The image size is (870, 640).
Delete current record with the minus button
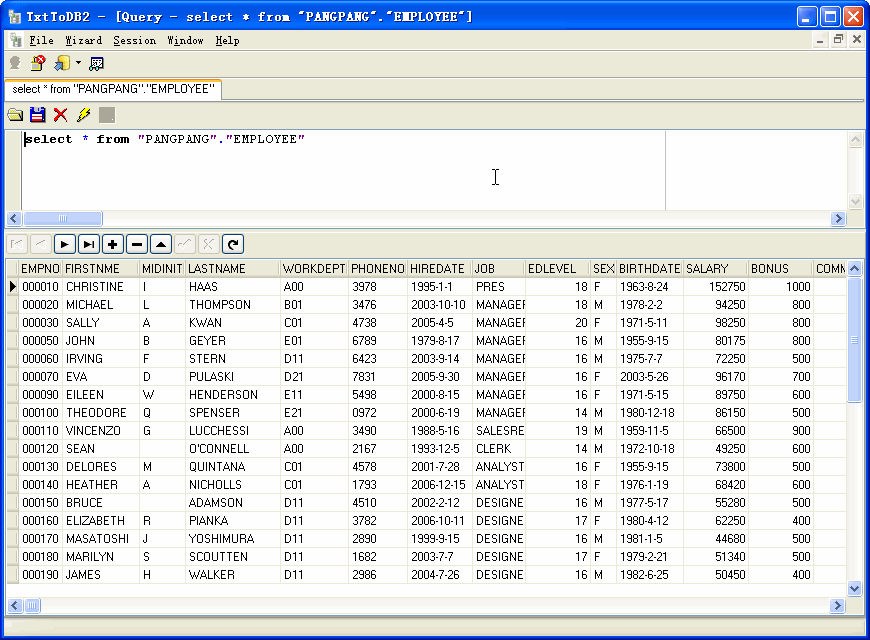pyautogui.click(x=136, y=244)
